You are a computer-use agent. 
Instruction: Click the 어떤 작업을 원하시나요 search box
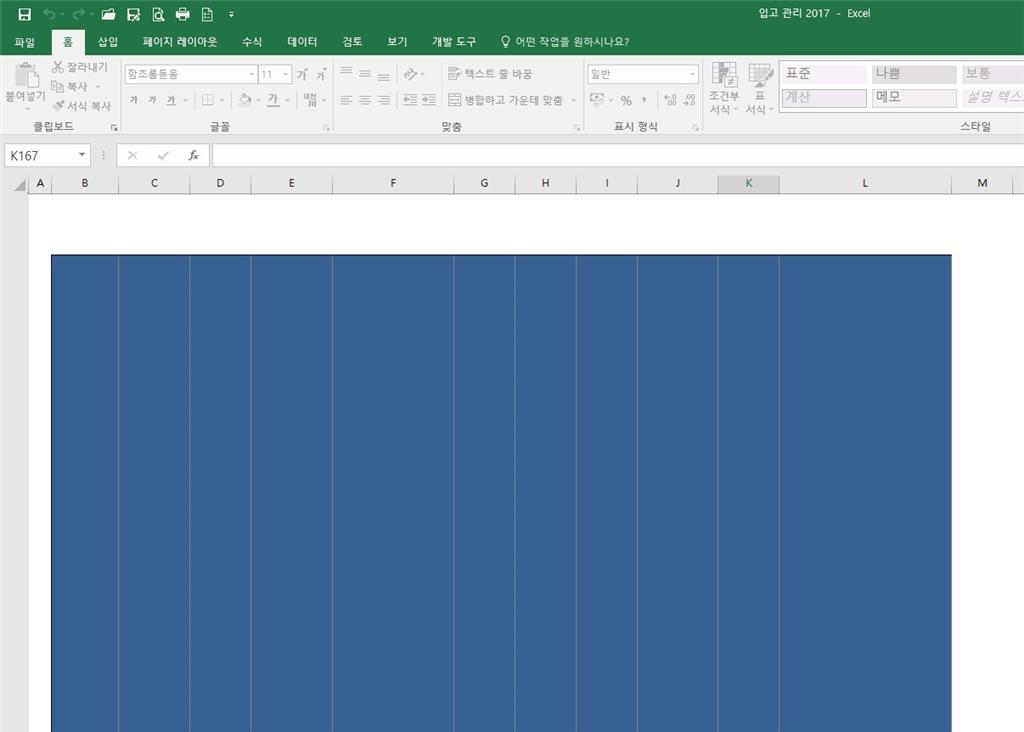(565, 42)
